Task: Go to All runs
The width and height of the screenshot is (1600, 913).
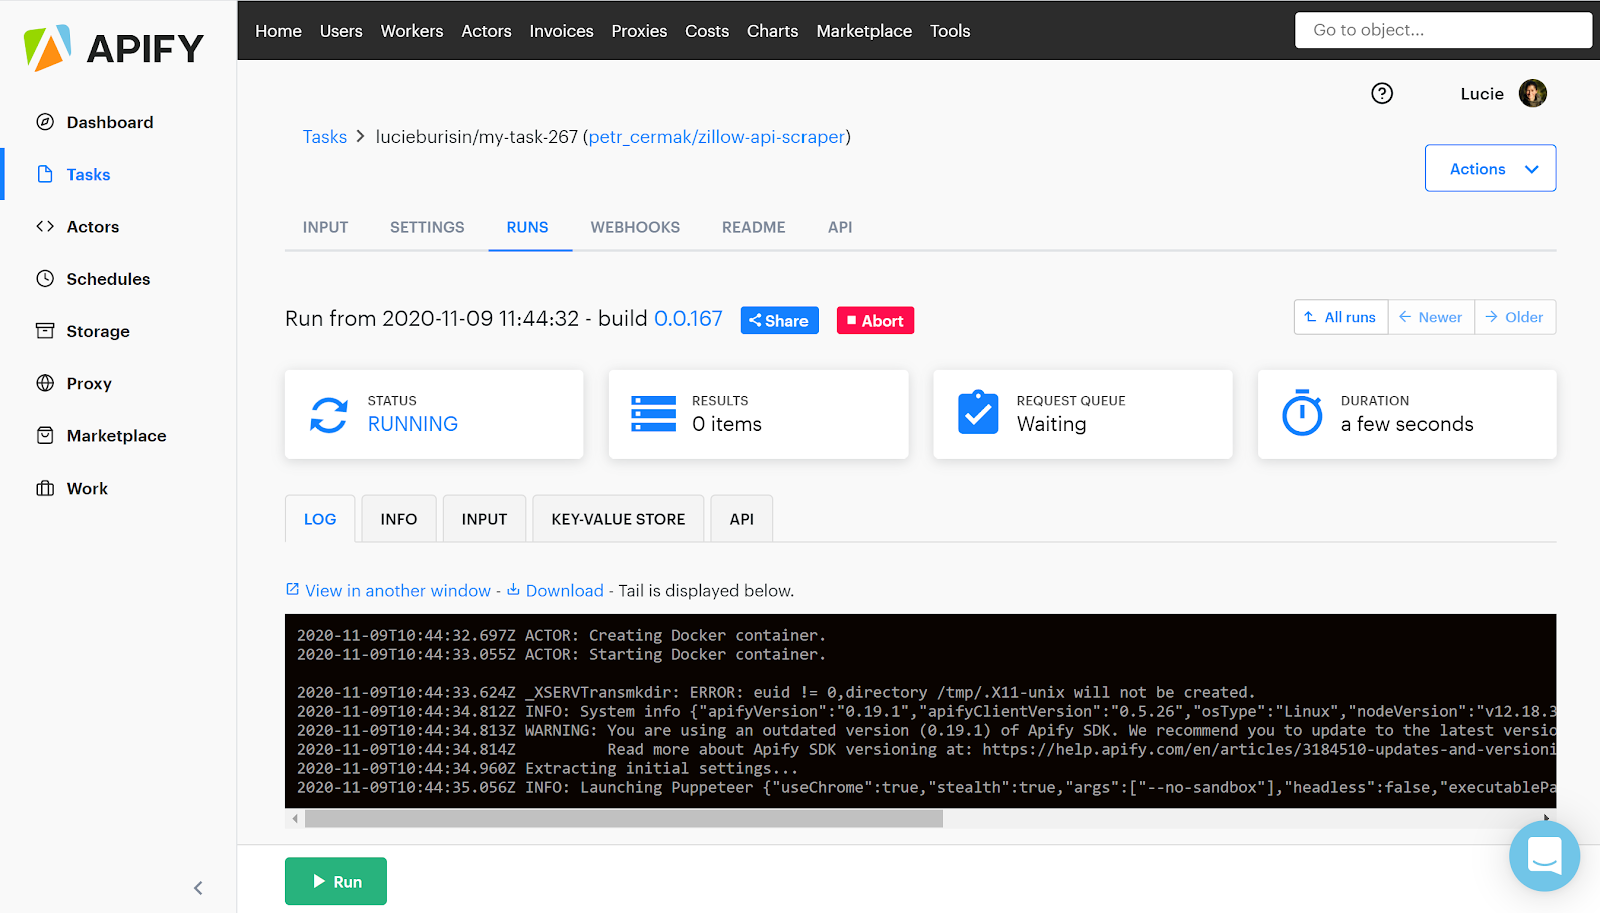Action: click(x=1340, y=317)
